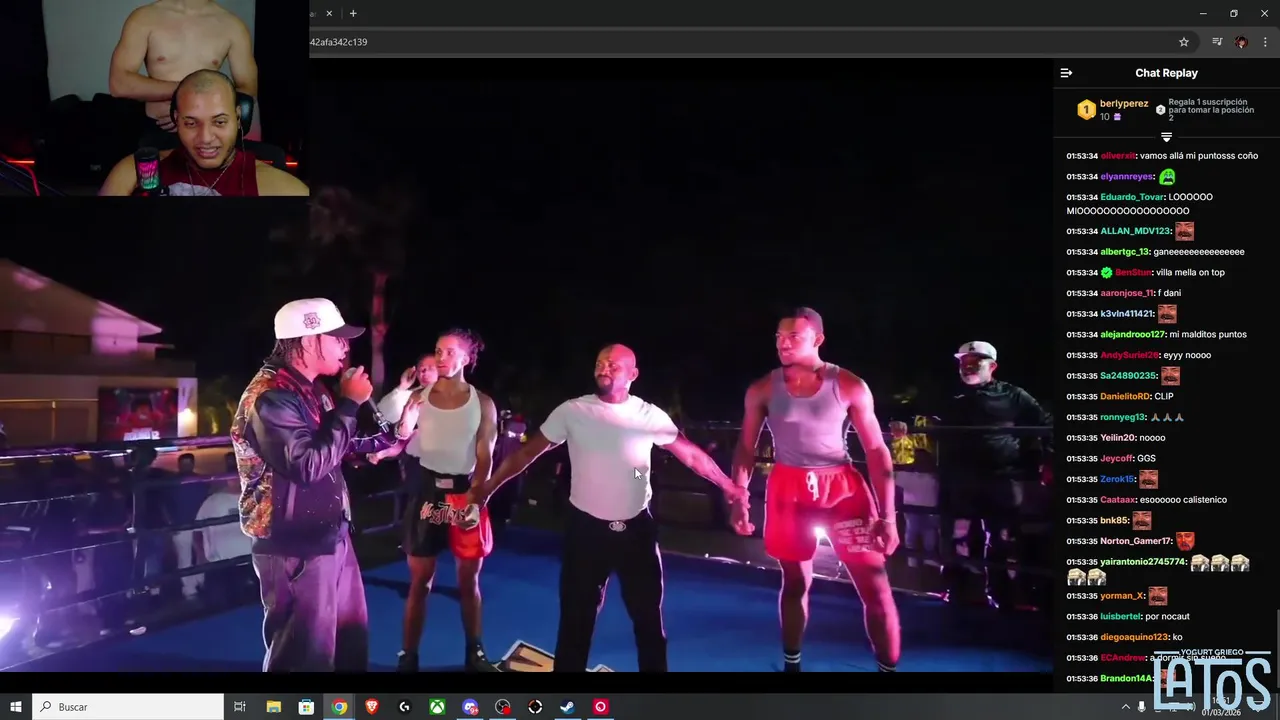Image resolution: width=1280 pixels, height=720 pixels.
Task: Open Task View on taskbar
Action: (240, 707)
